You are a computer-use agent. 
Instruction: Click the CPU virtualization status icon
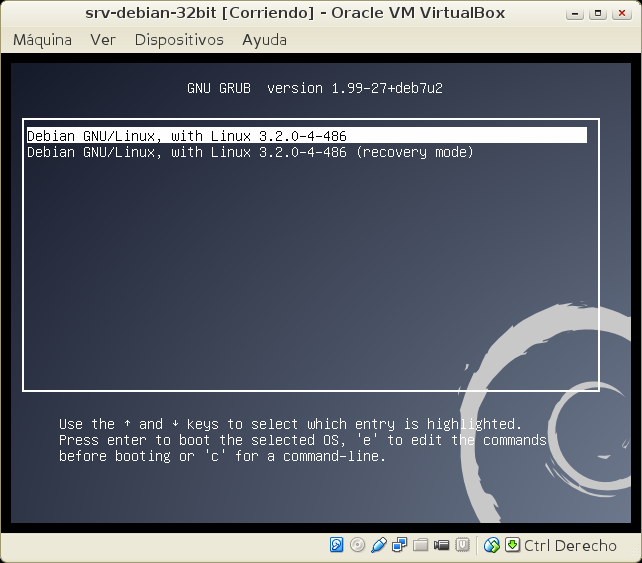click(x=463, y=545)
